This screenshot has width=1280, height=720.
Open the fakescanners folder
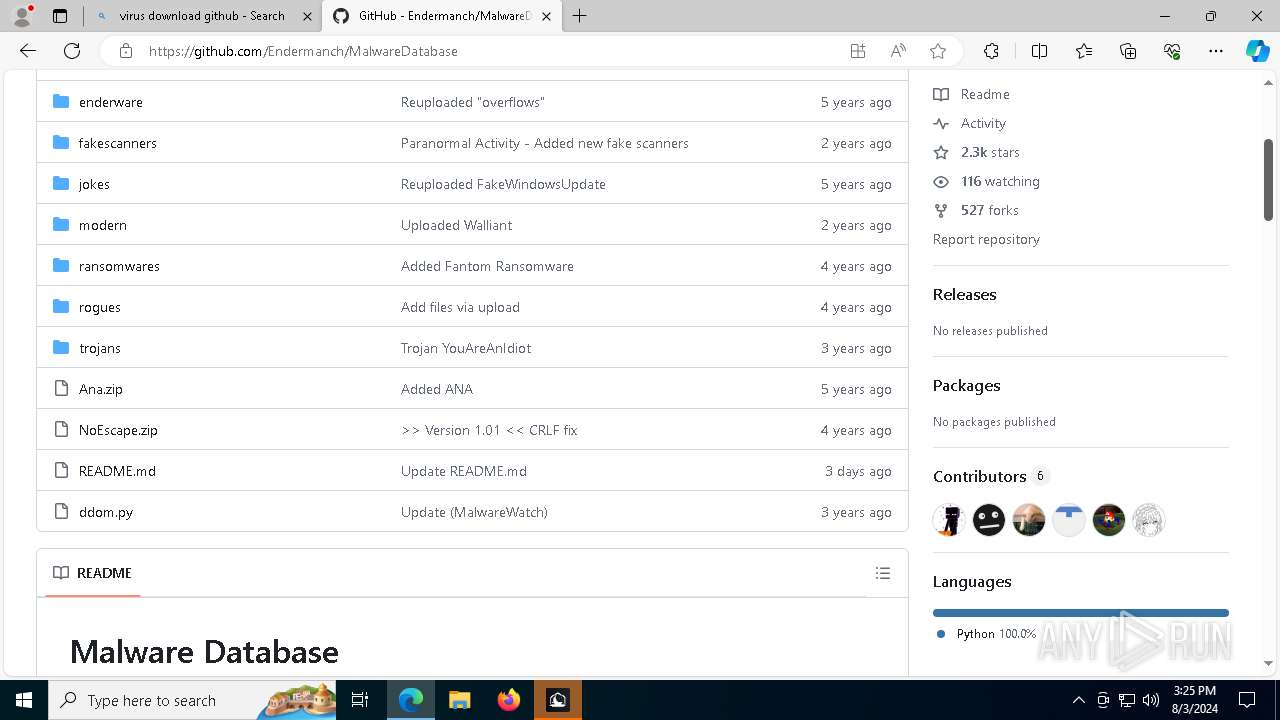pyautogui.click(x=117, y=143)
